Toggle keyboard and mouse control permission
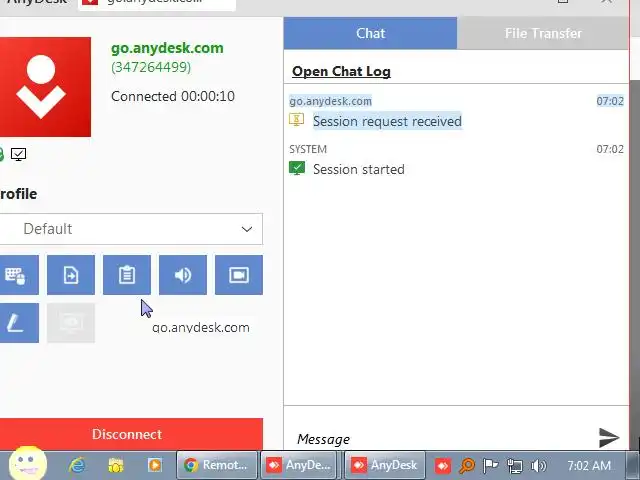 (x=18, y=275)
